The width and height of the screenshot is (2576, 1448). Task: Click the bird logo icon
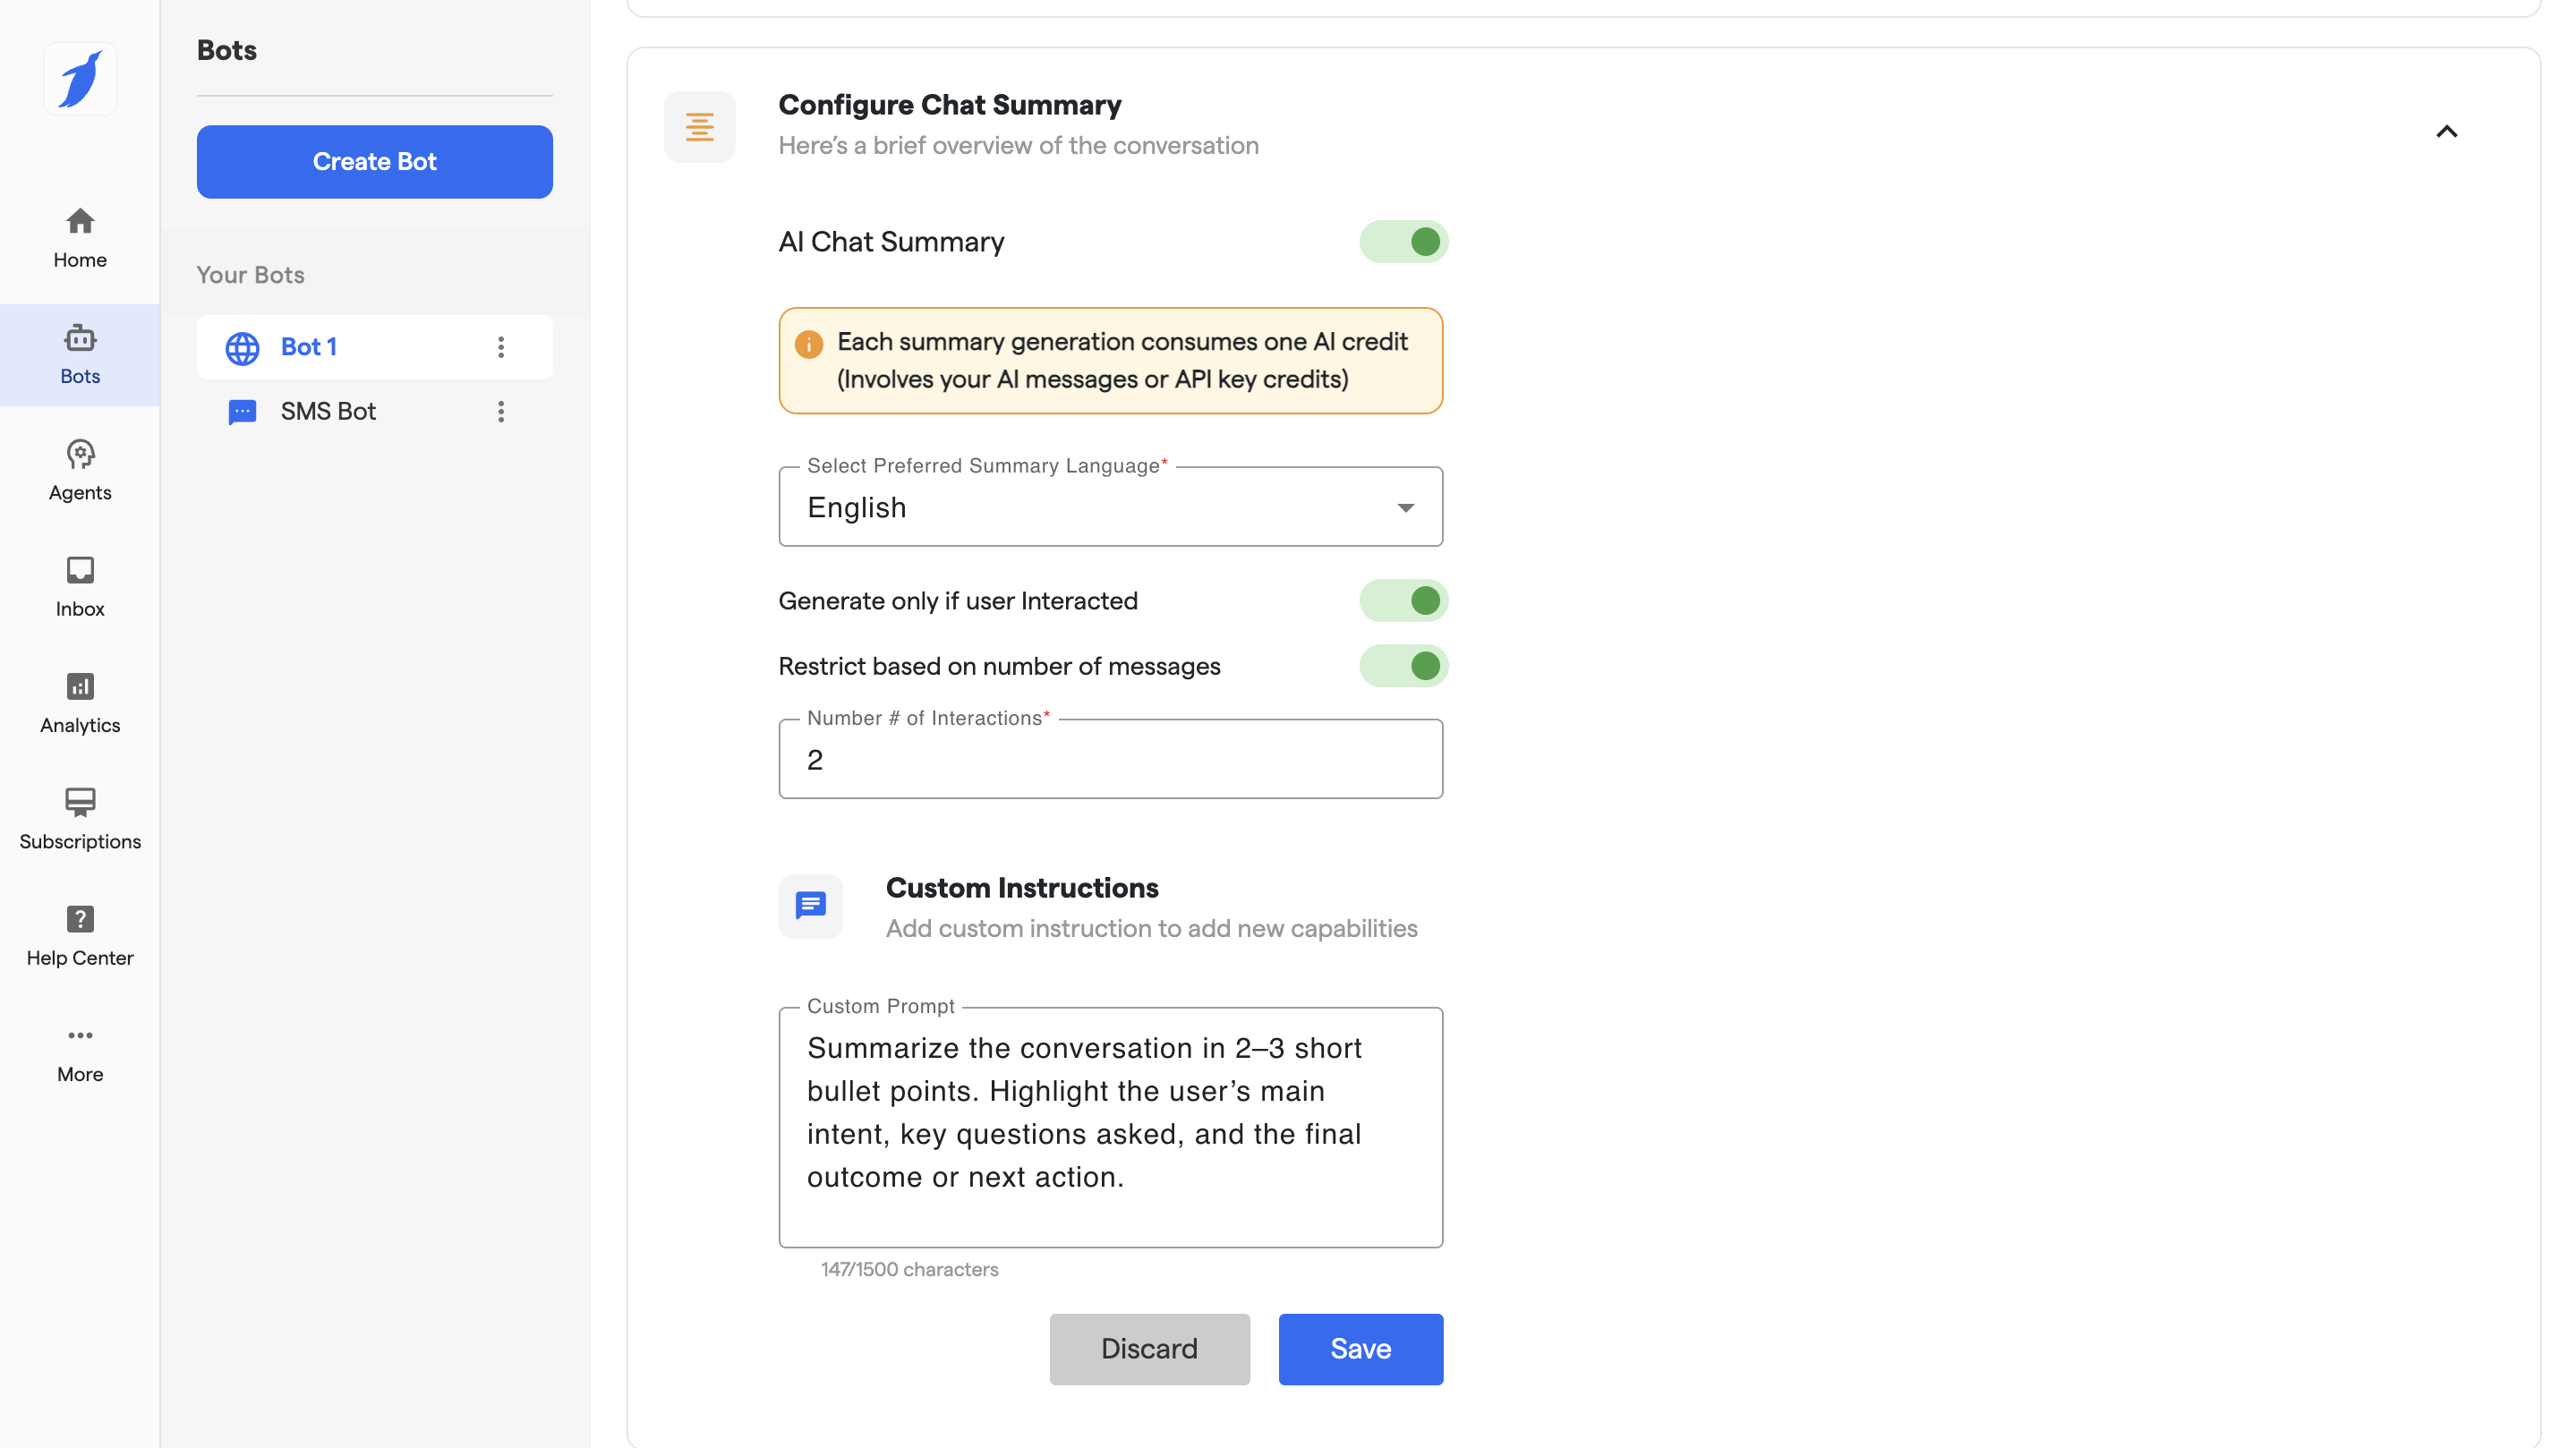pyautogui.click(x=80, y=79)
